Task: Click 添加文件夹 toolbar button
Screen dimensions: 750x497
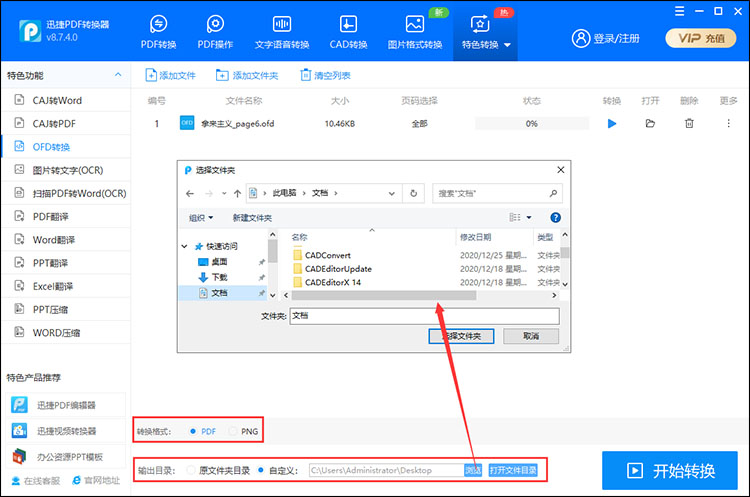Action: [247, 75]
